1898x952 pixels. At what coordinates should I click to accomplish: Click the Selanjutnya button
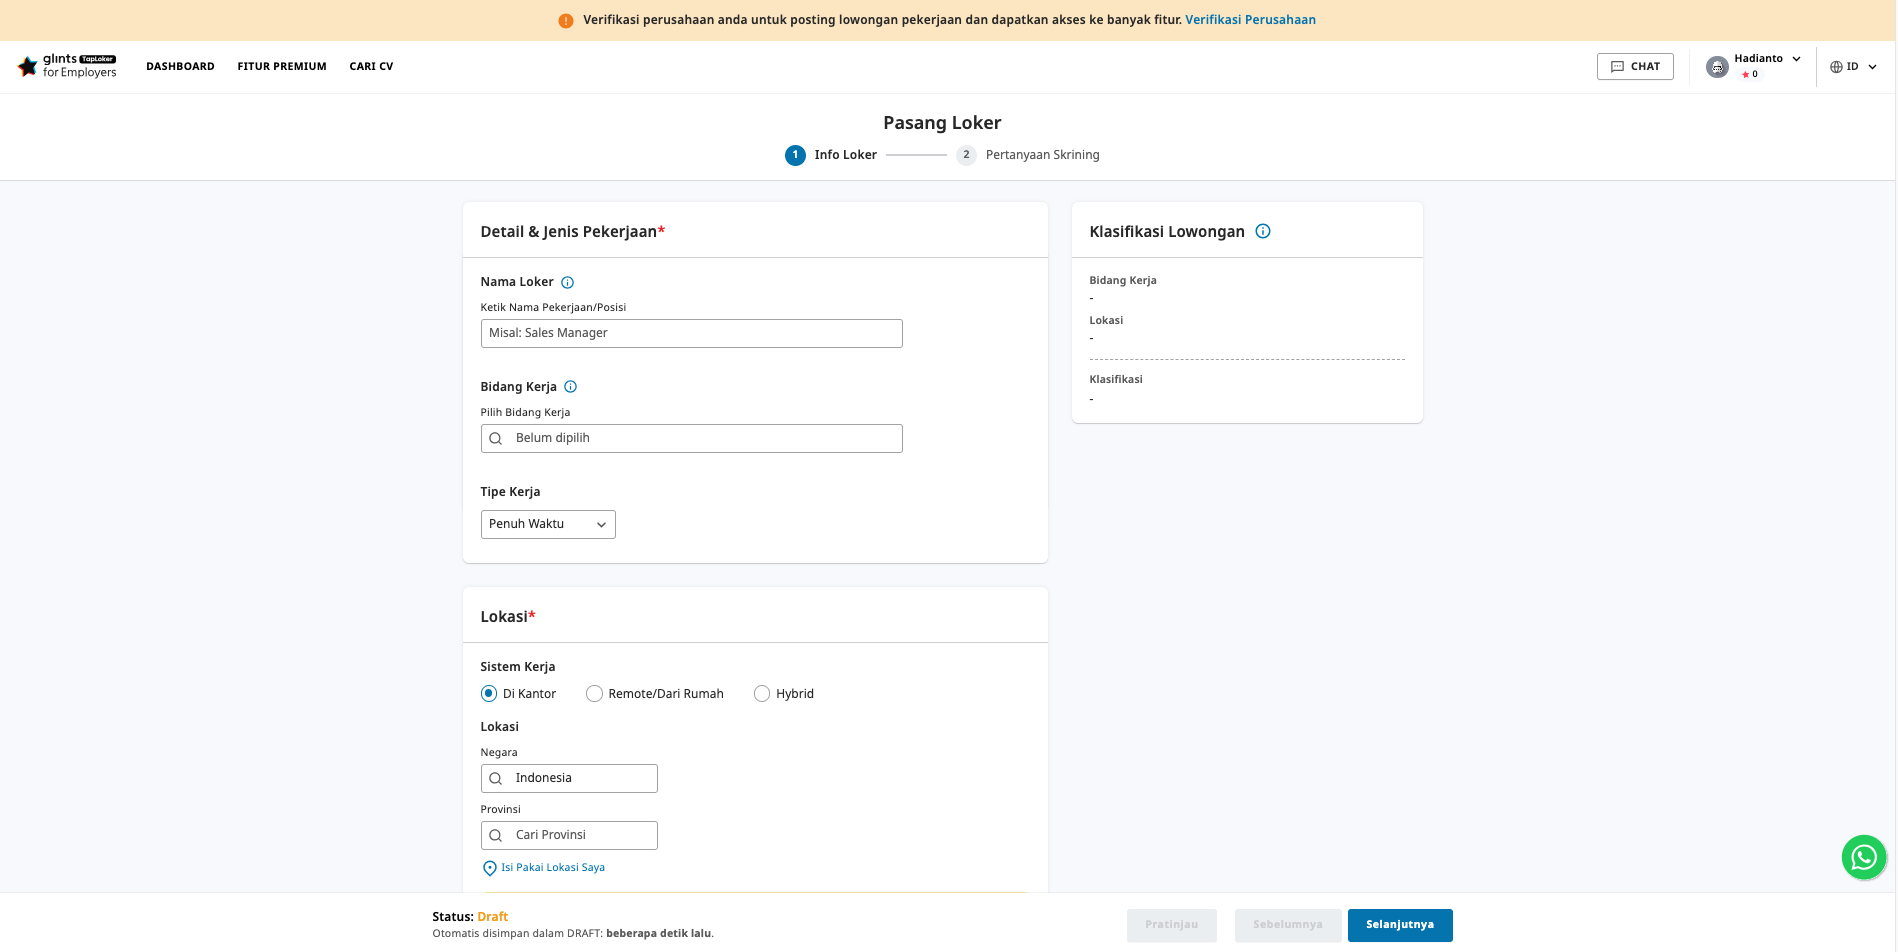(1400, 926)
